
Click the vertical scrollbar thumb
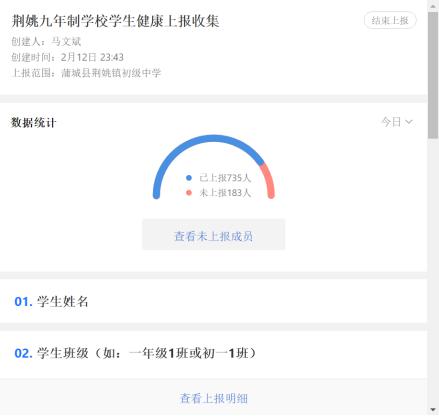pyautogui.click(x=433, y=75)
